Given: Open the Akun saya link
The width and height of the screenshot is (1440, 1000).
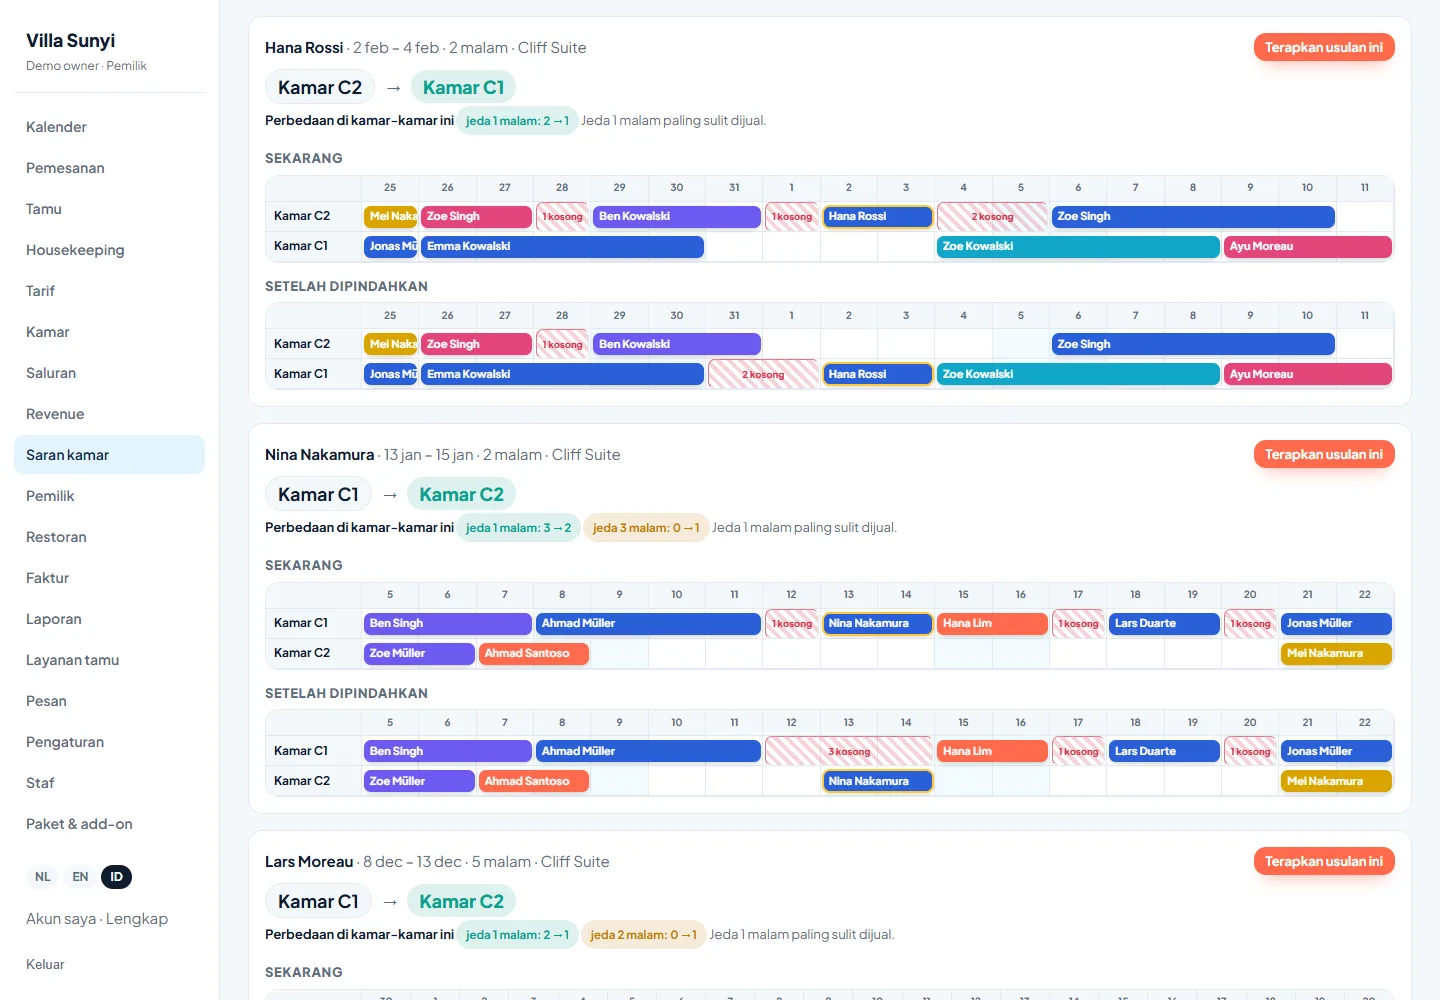Looking at the screenshot, I should point(61,919).
